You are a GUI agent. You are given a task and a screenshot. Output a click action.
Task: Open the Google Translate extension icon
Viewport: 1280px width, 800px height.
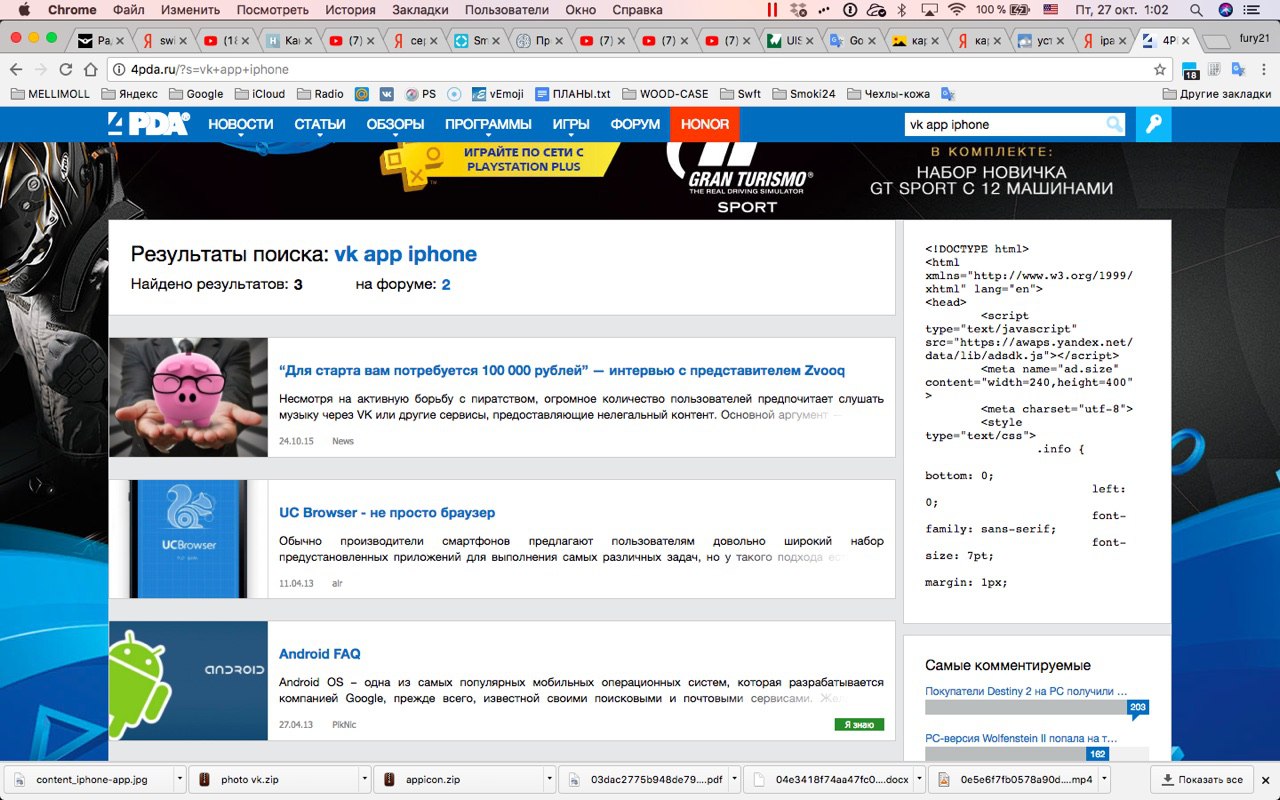1238,70
